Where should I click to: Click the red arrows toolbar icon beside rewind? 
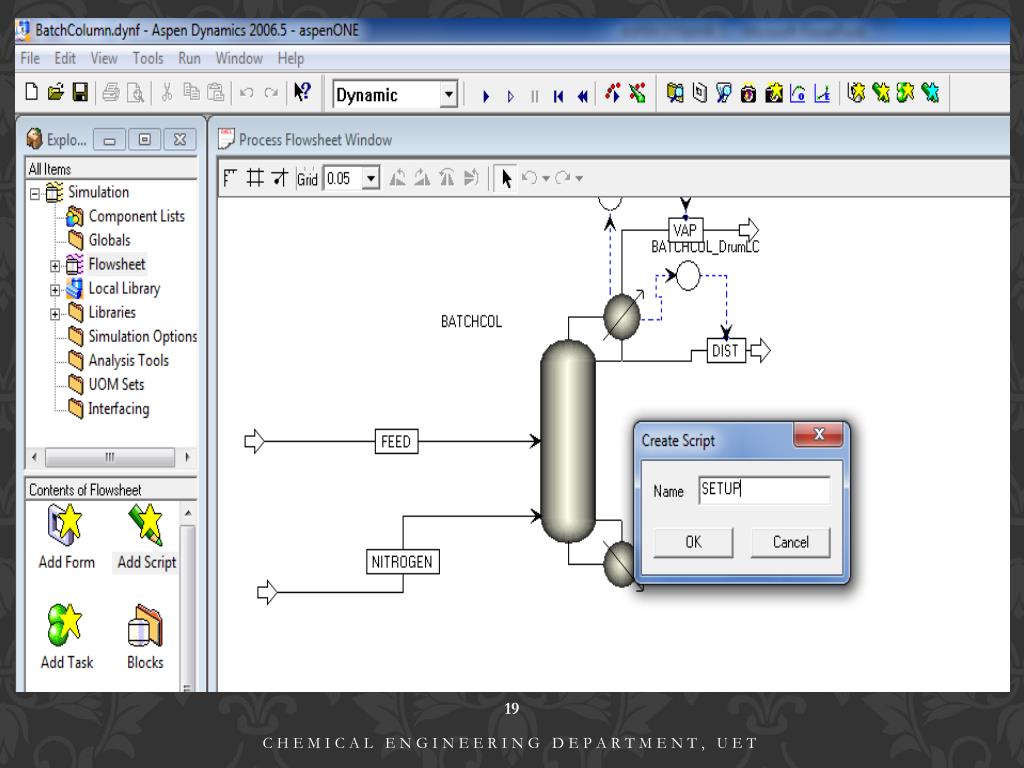(x=613, y=93)
